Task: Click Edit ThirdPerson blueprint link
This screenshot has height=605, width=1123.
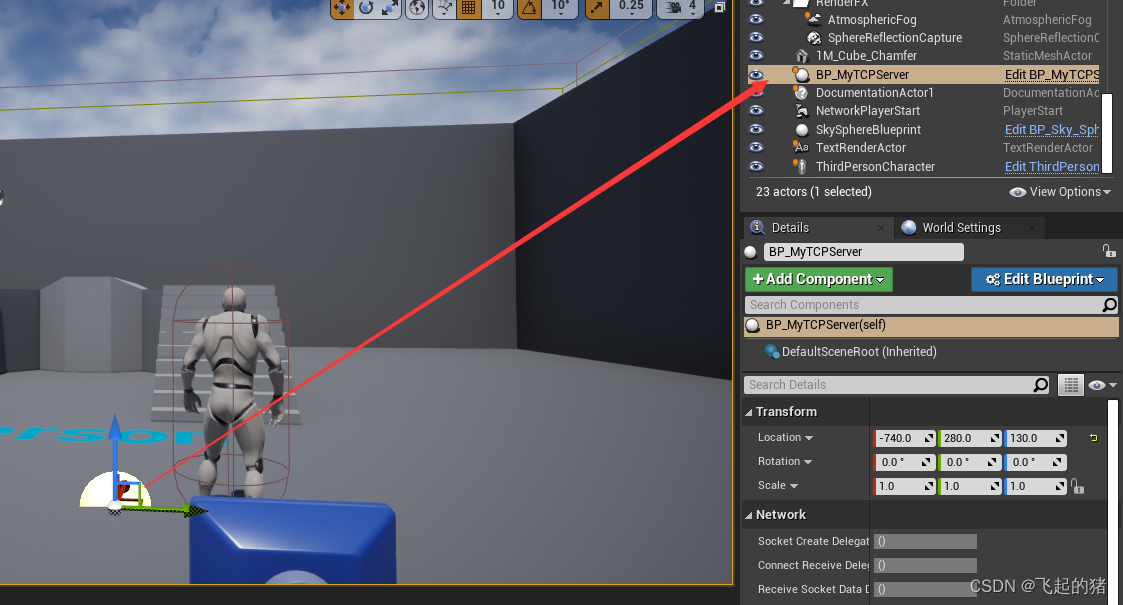Action: click(x=1050, y=166)
